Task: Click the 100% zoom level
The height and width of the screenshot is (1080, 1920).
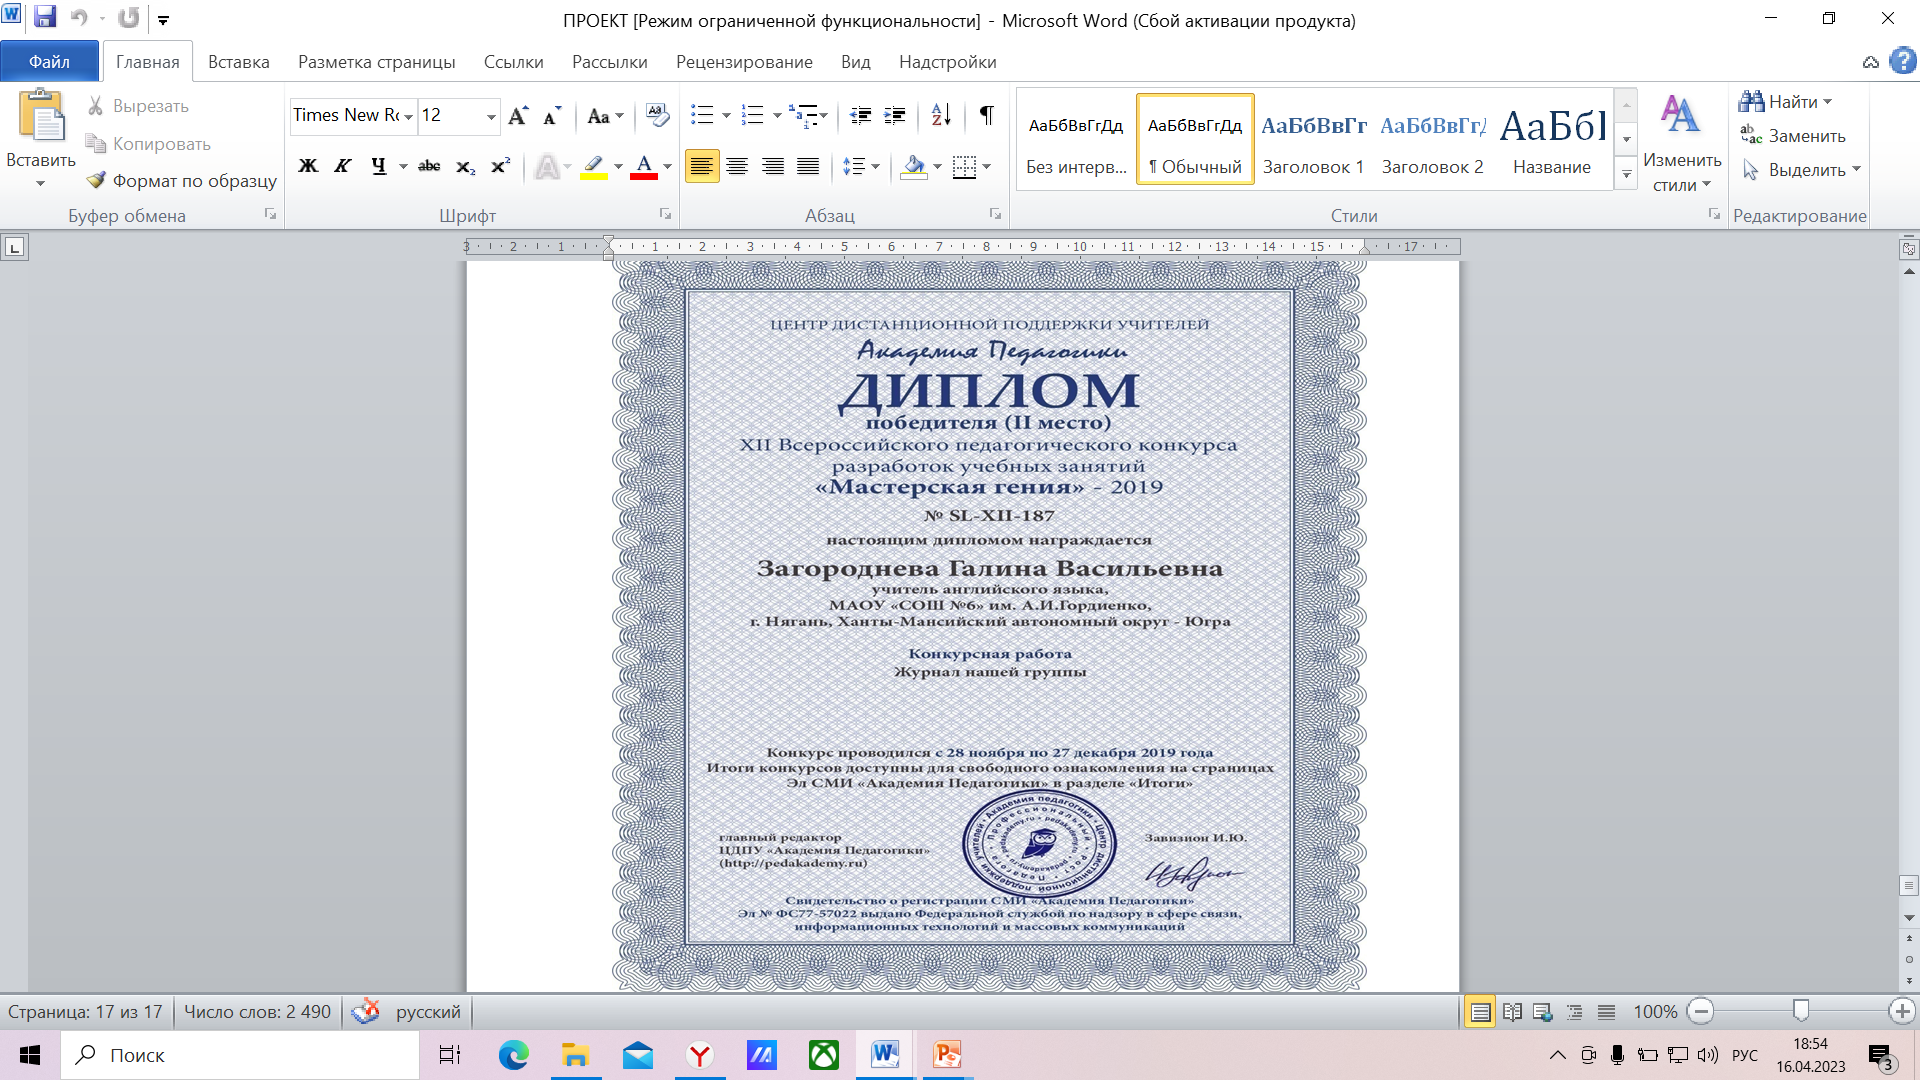Action: click(1655, 1012)
